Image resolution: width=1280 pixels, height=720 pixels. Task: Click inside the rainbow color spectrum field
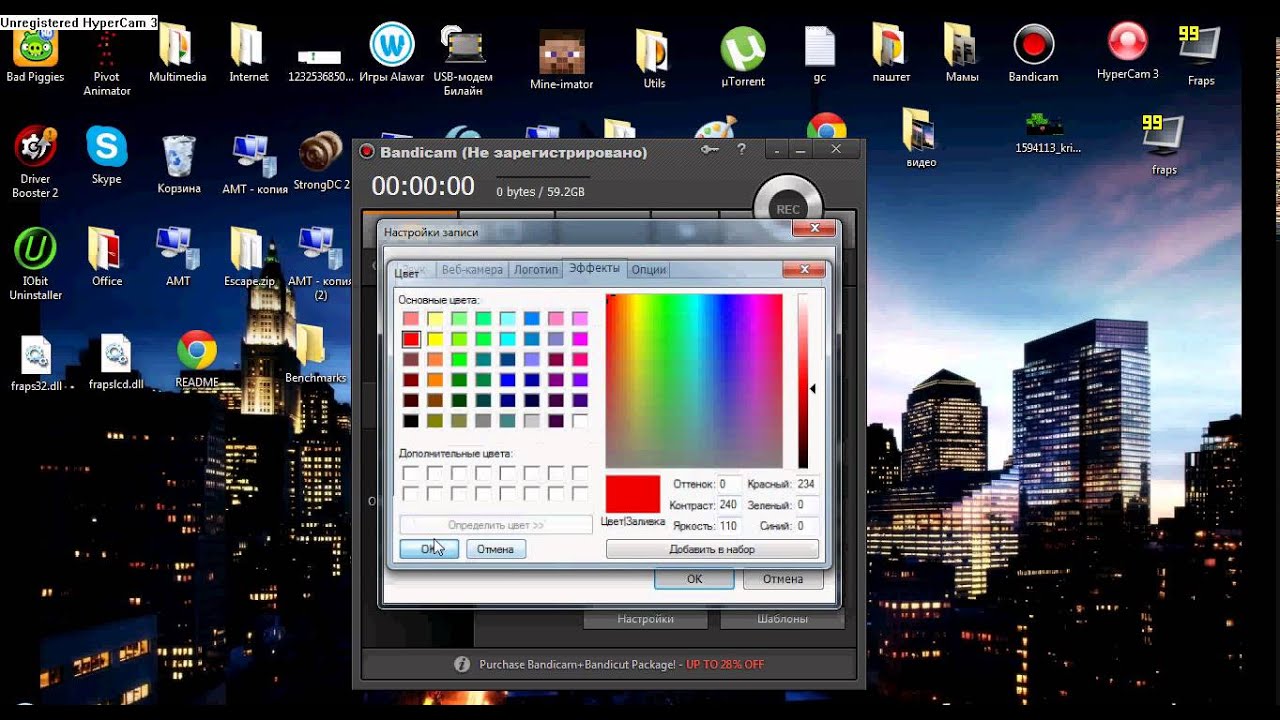[694, 381]
